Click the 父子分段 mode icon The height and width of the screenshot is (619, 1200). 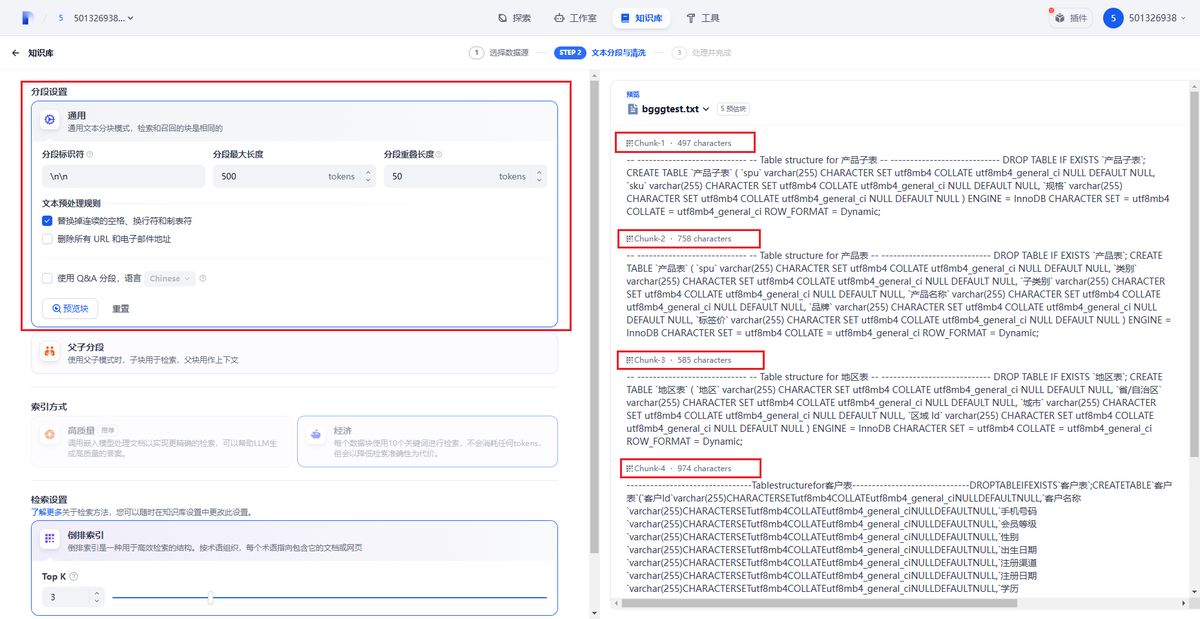pyautogui.click(x=49, y=352)
